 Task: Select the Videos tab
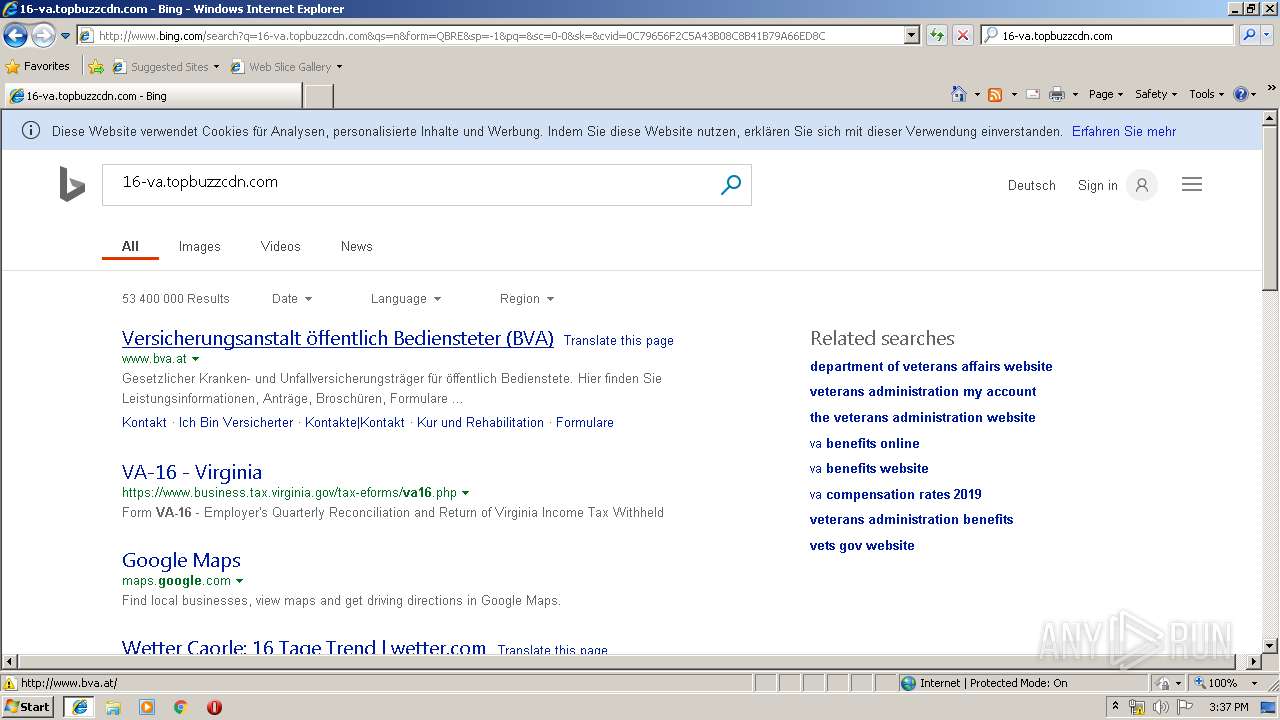pos(280,246)
